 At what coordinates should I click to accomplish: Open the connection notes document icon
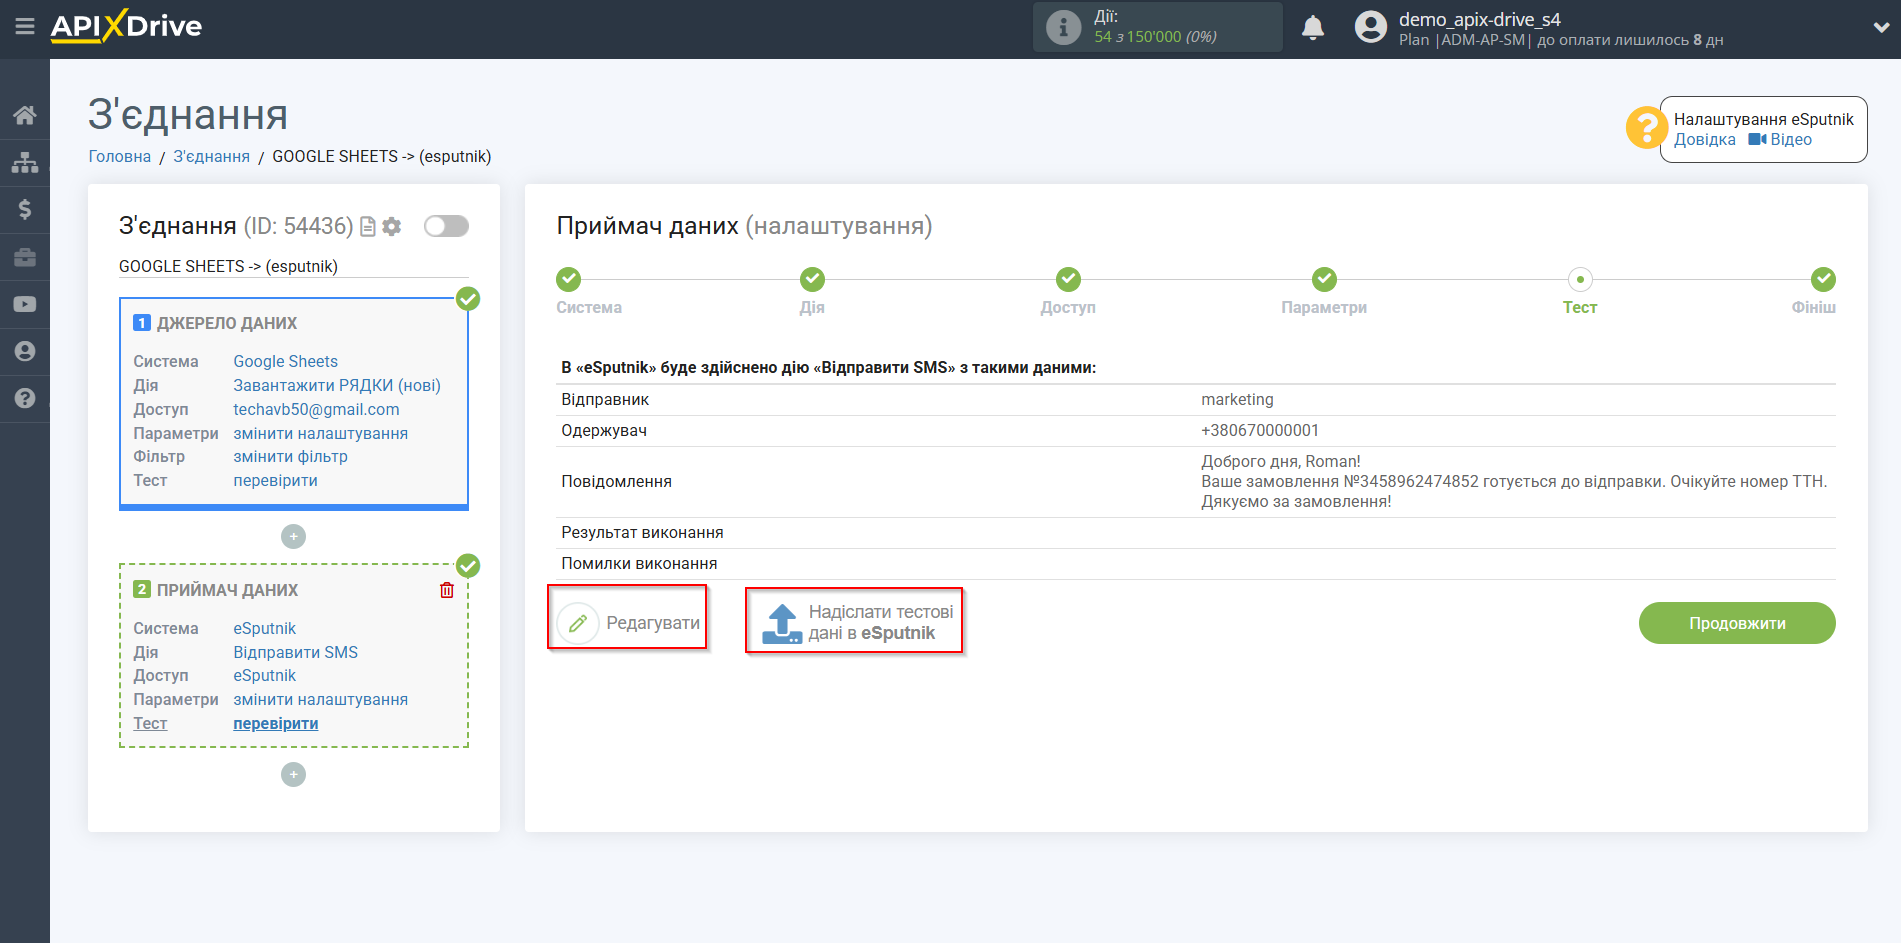tap(368, 227)
